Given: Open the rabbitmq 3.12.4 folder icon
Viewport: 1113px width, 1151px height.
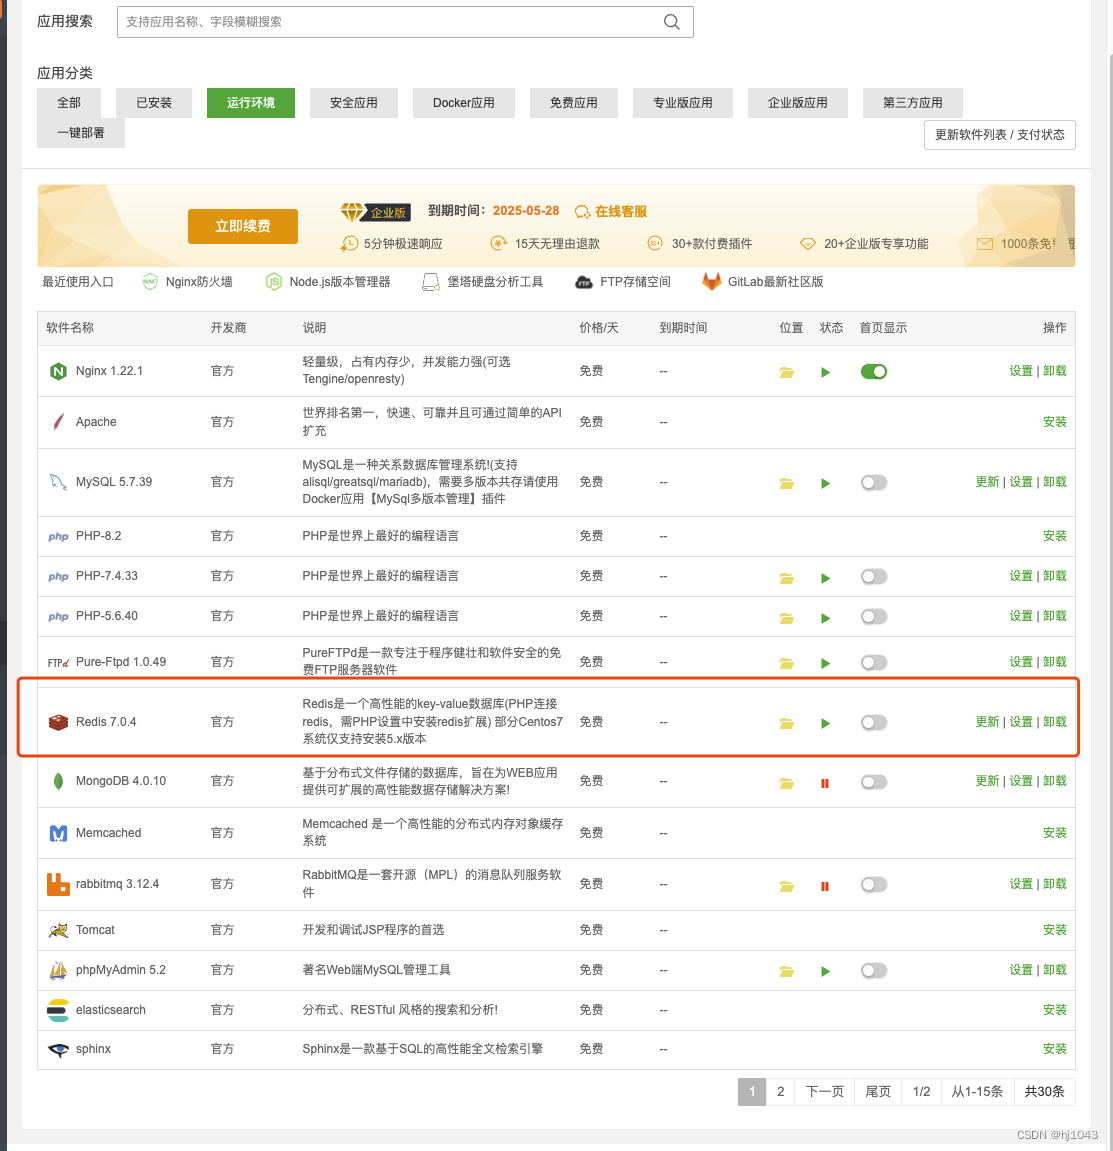Looking at the screenshot, I should tap(786, 886).
